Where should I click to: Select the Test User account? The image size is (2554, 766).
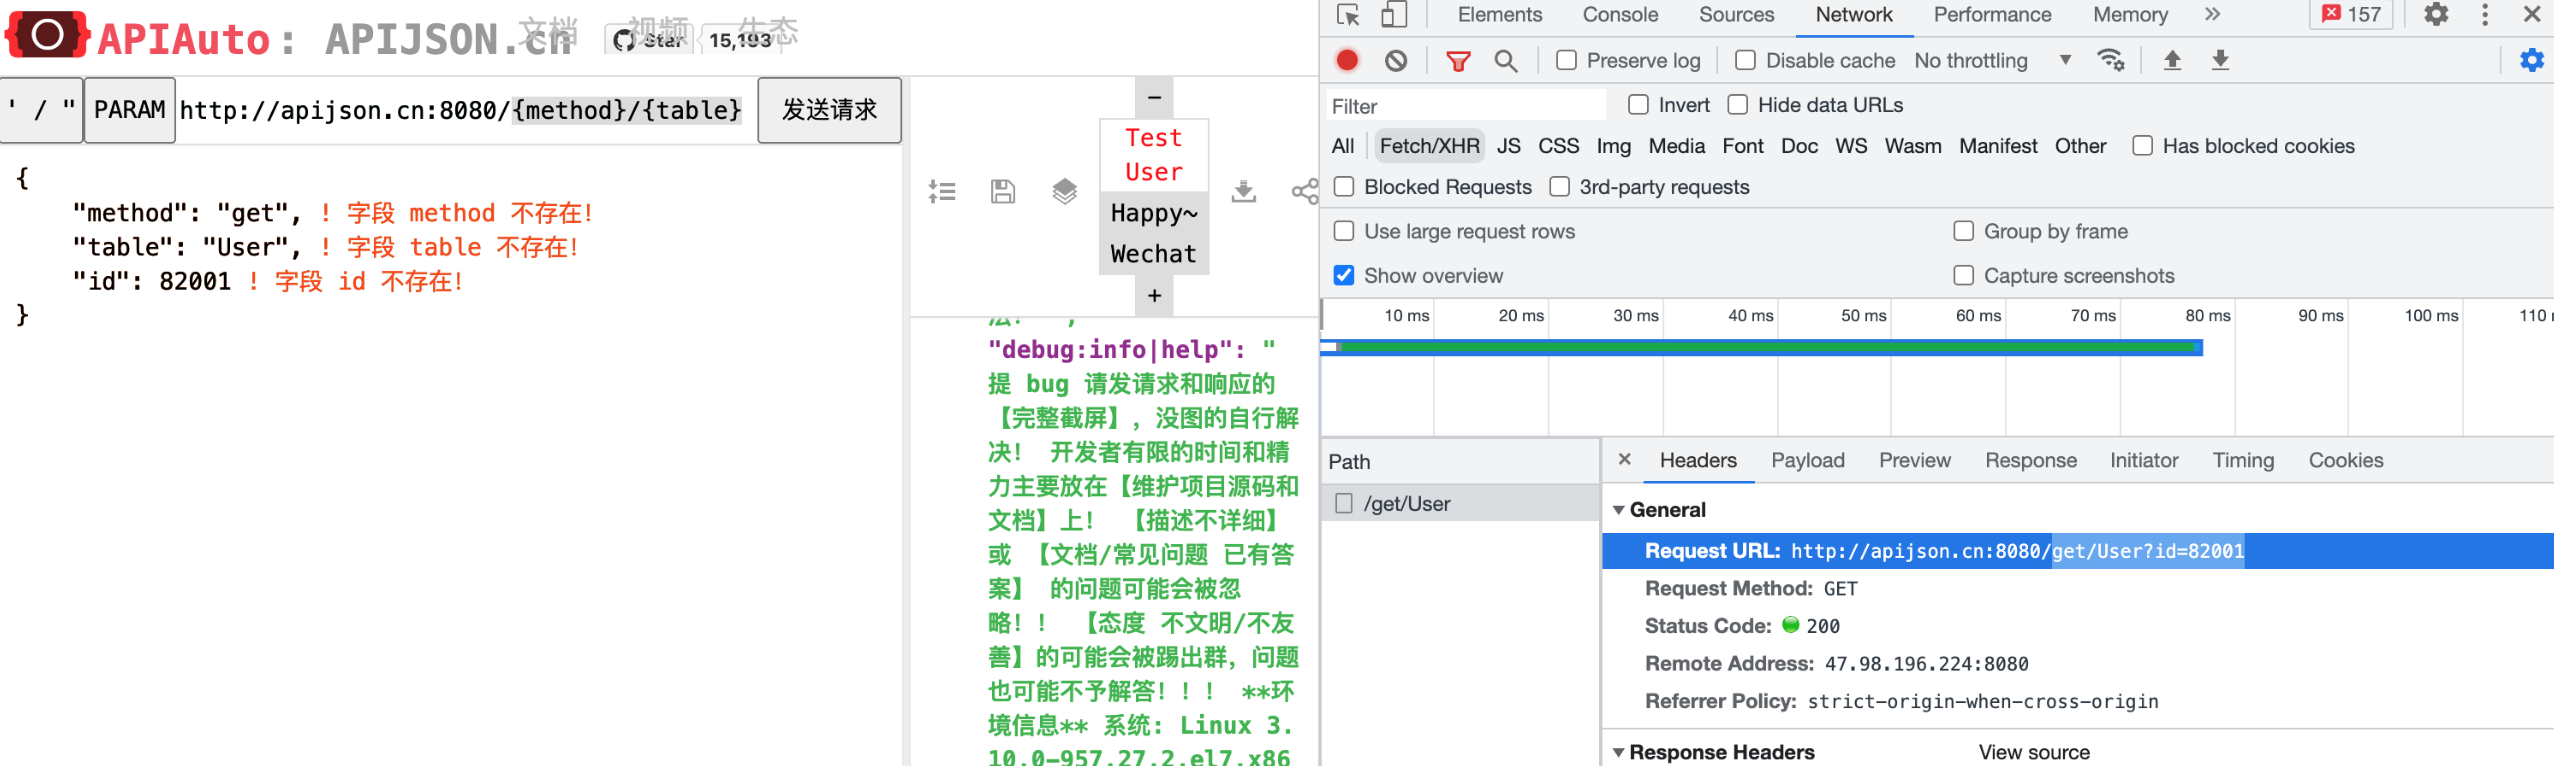[1154, 155]
